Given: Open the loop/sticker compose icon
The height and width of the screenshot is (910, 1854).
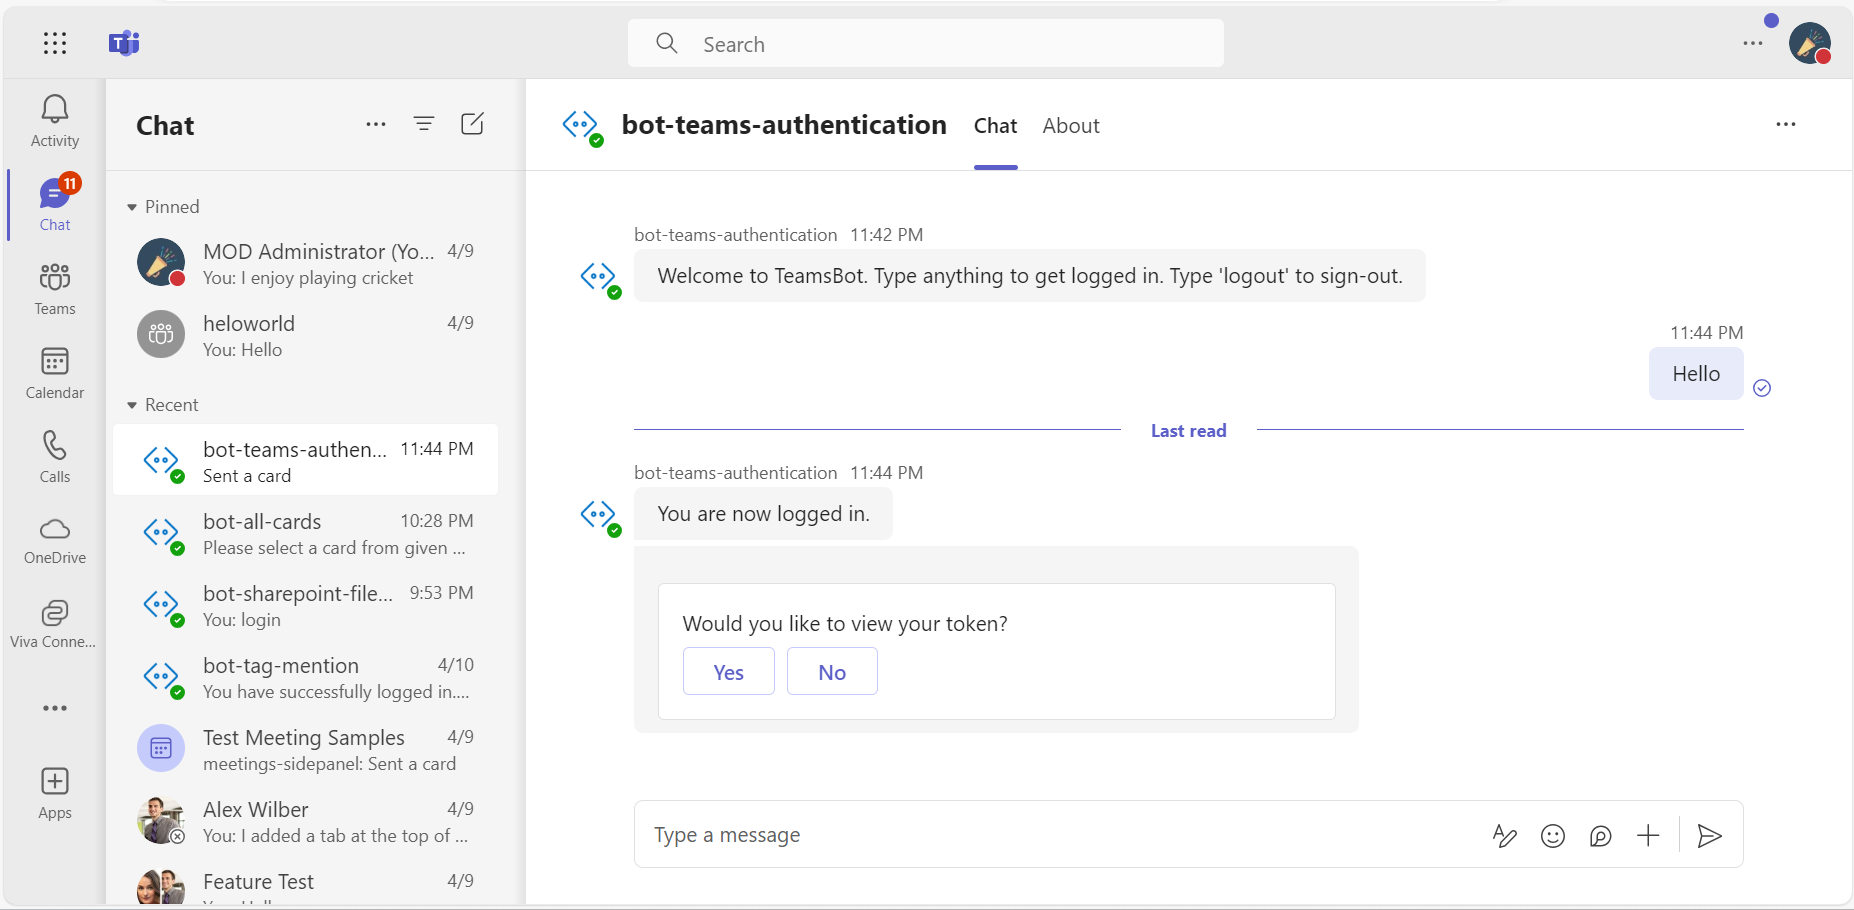Looking at the screenshot, I should [1601, 835].
